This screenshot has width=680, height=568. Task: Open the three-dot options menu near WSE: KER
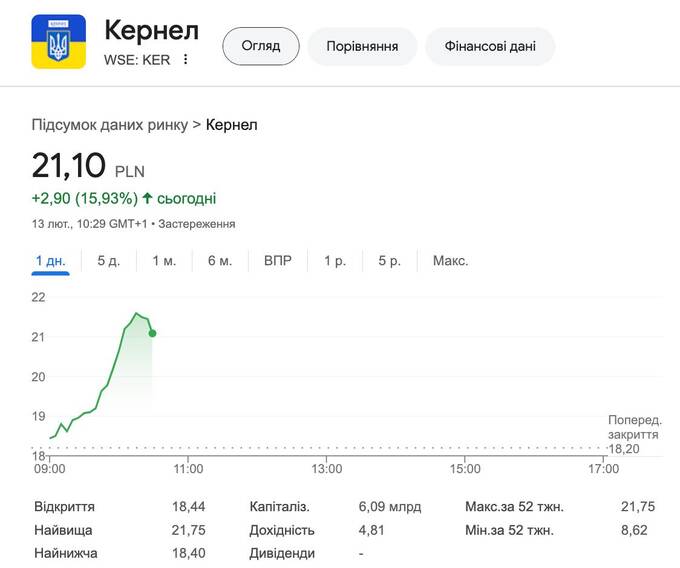pos(185,60)
